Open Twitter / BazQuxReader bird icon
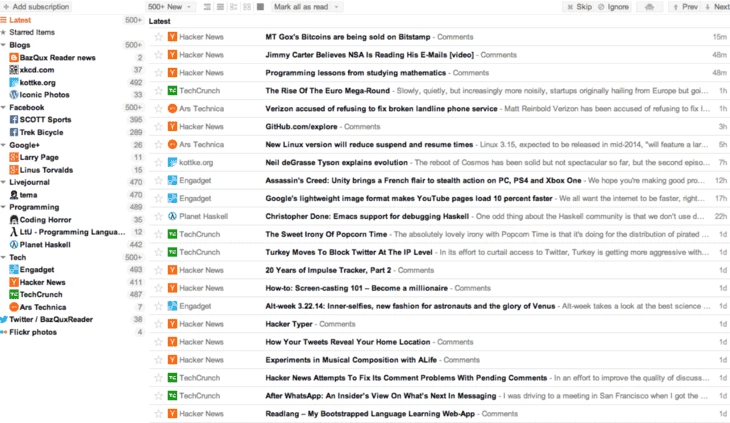 [x=4, y=319]
